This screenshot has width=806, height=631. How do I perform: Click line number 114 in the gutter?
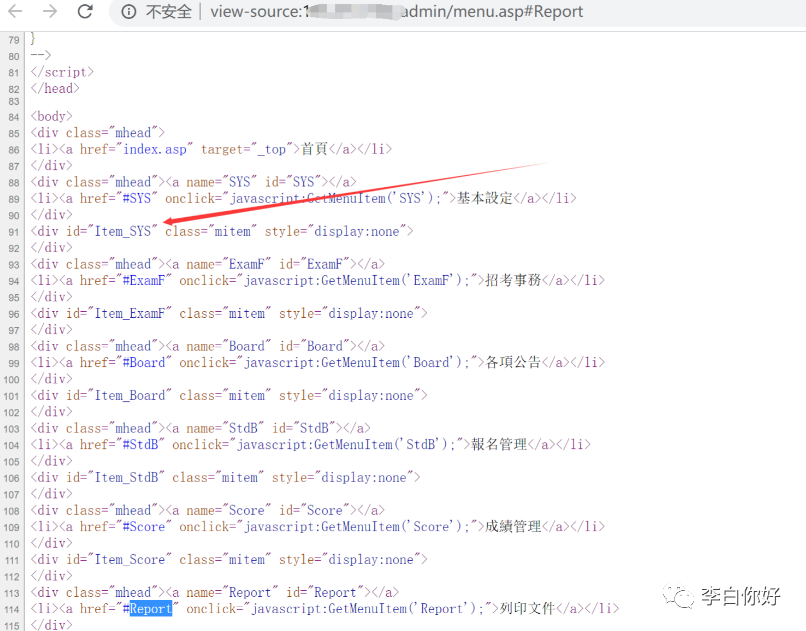[x=12, y=610]
